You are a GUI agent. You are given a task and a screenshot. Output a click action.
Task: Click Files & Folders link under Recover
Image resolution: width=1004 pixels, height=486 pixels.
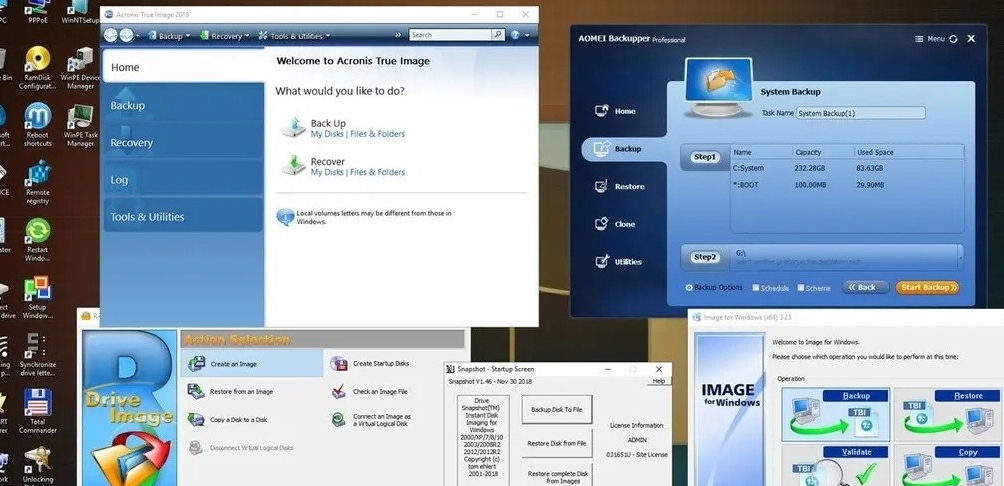click(377, 172)
